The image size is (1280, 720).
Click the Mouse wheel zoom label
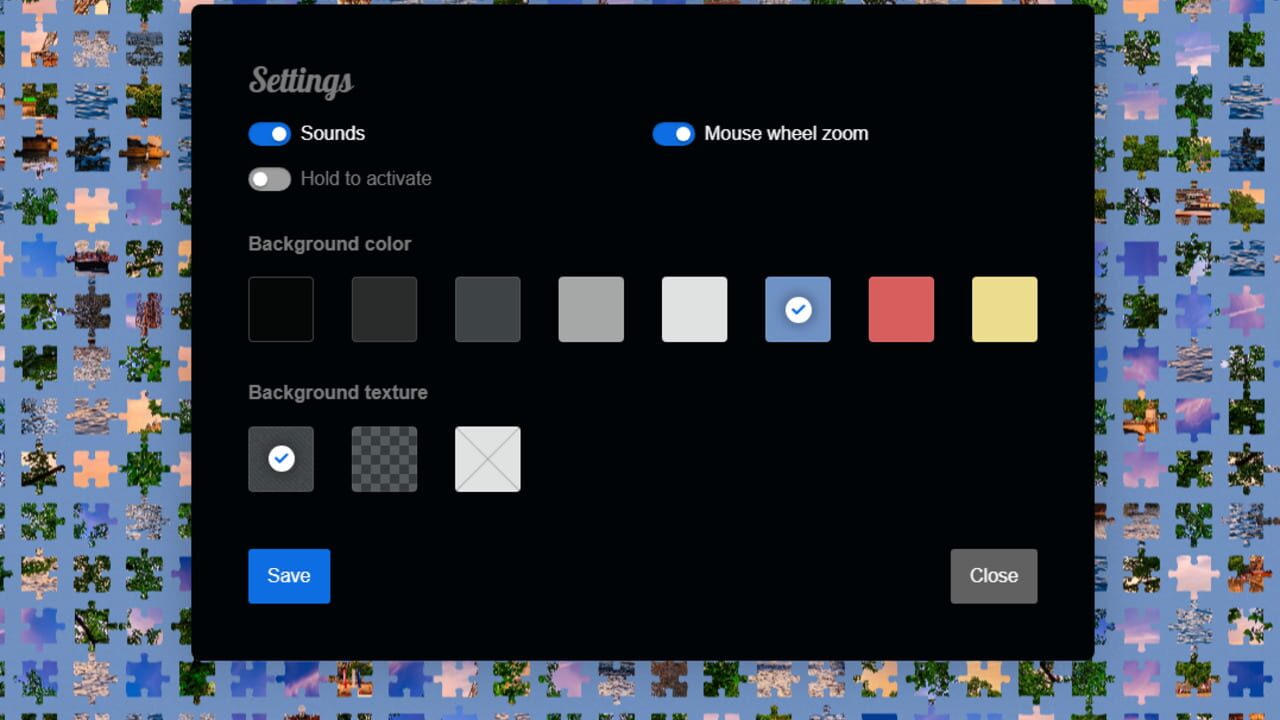point(786,134)
